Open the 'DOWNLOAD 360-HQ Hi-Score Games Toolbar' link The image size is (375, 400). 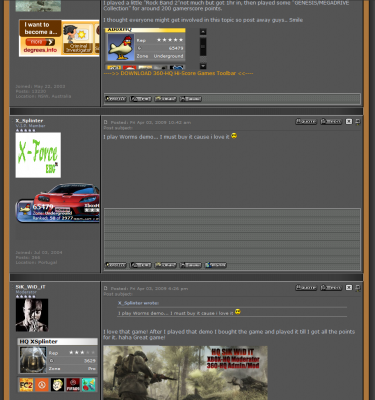coord(178,73)
